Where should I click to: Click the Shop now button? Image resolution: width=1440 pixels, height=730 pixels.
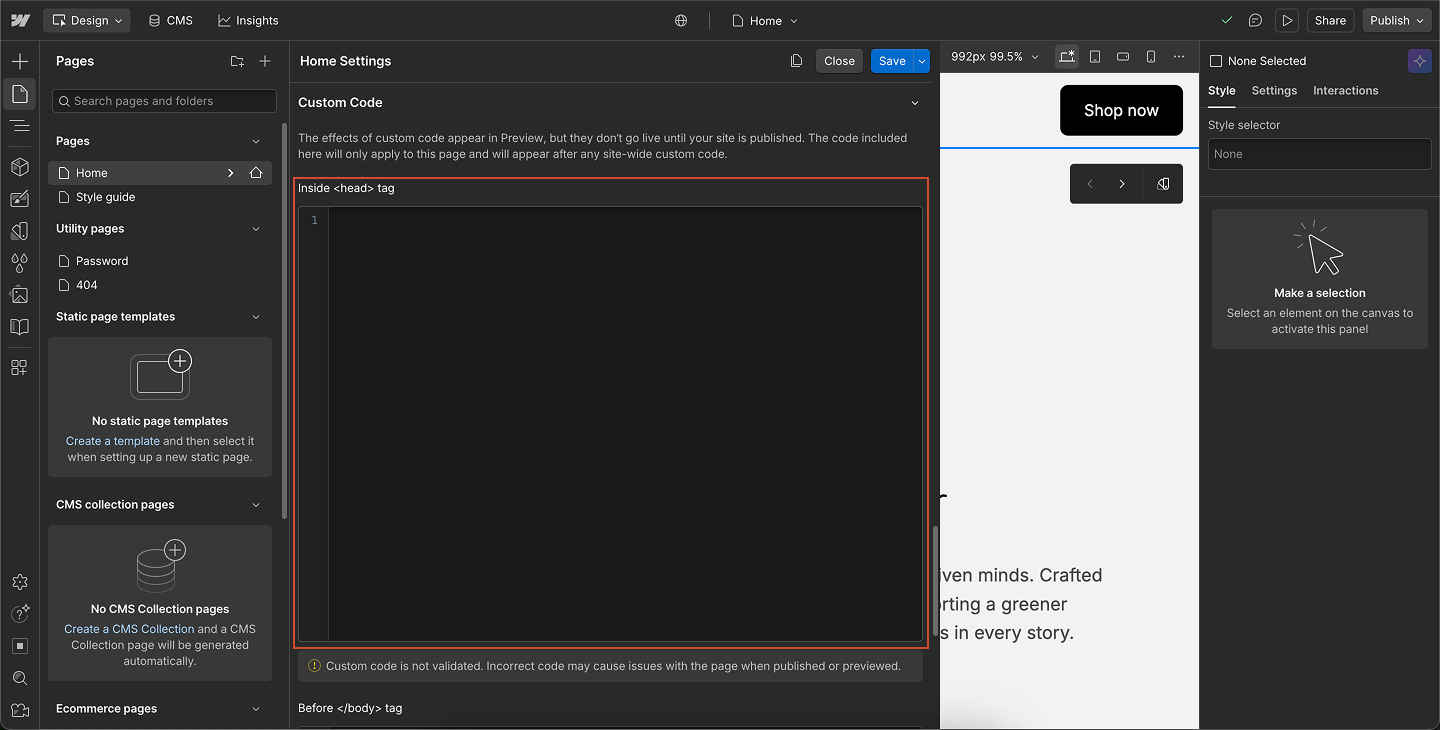pyautogui.click(x=1121, y=110)
